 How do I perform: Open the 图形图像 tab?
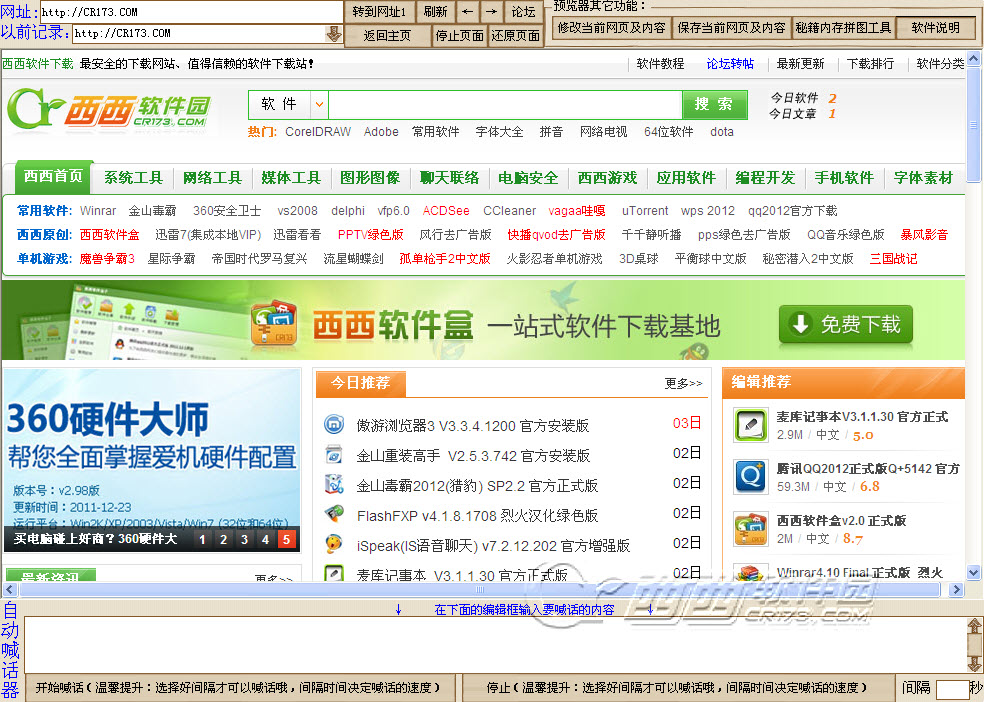(370, 178)
